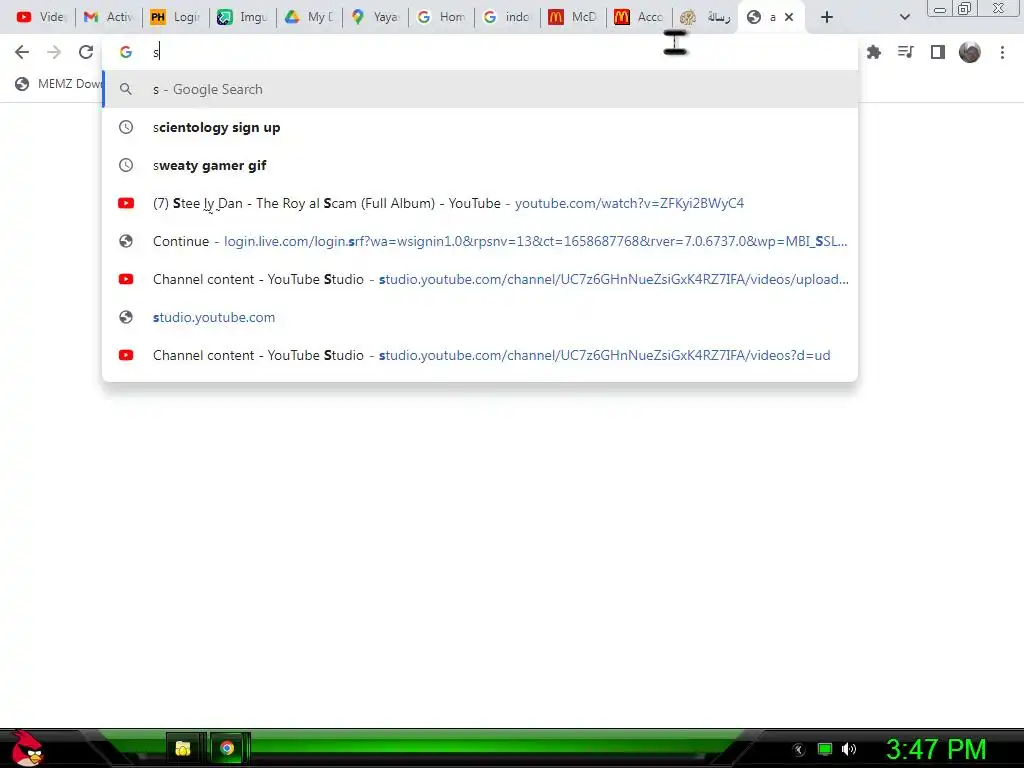Viewport: 1024px width, 768px height.
Task: Click globe icon beside Continue entry
Action: [x=126, y=241]
